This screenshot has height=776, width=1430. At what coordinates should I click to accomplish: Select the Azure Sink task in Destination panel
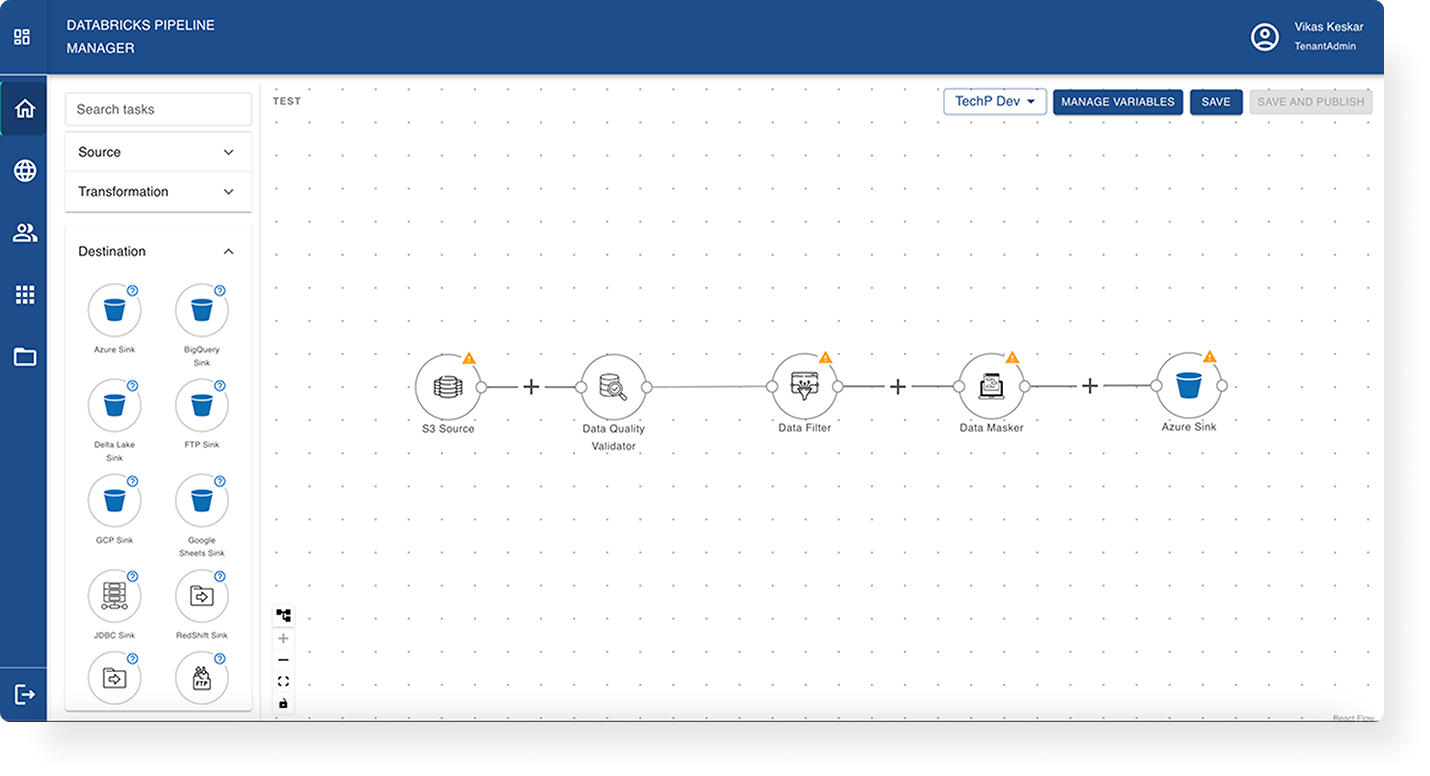click(115, 311)
